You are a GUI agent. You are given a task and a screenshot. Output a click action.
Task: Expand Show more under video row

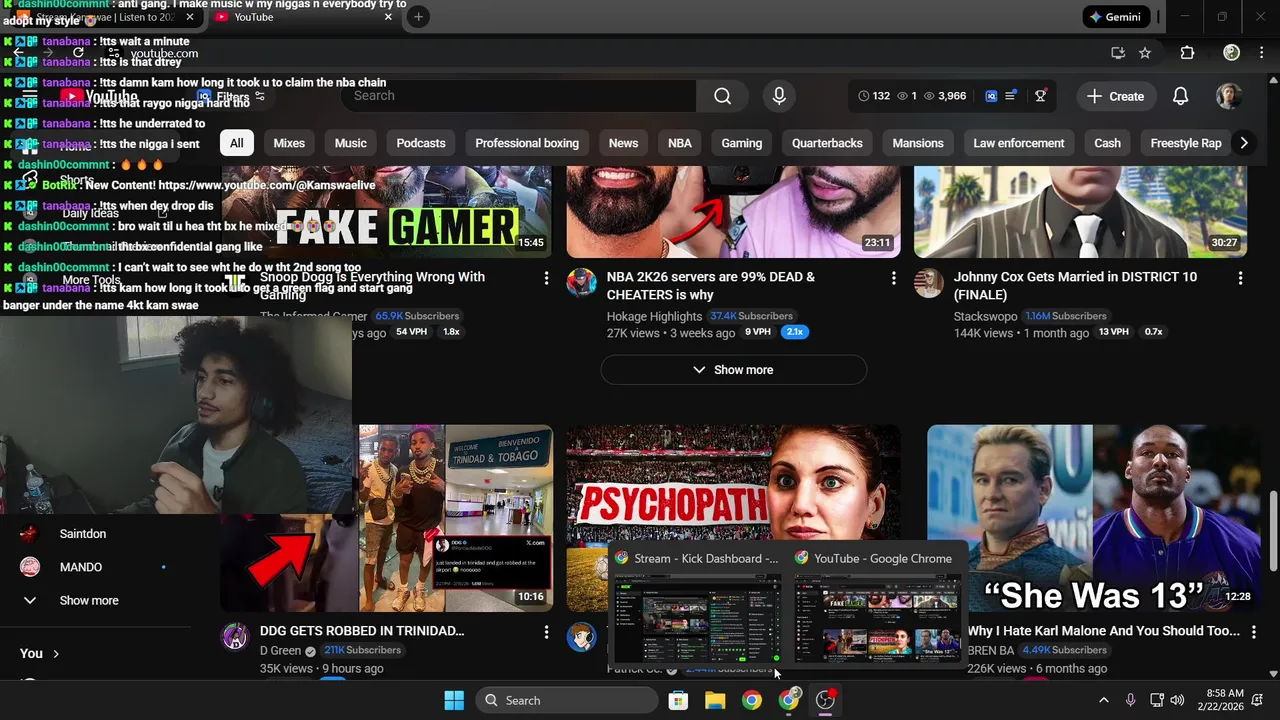coord(733,370)
